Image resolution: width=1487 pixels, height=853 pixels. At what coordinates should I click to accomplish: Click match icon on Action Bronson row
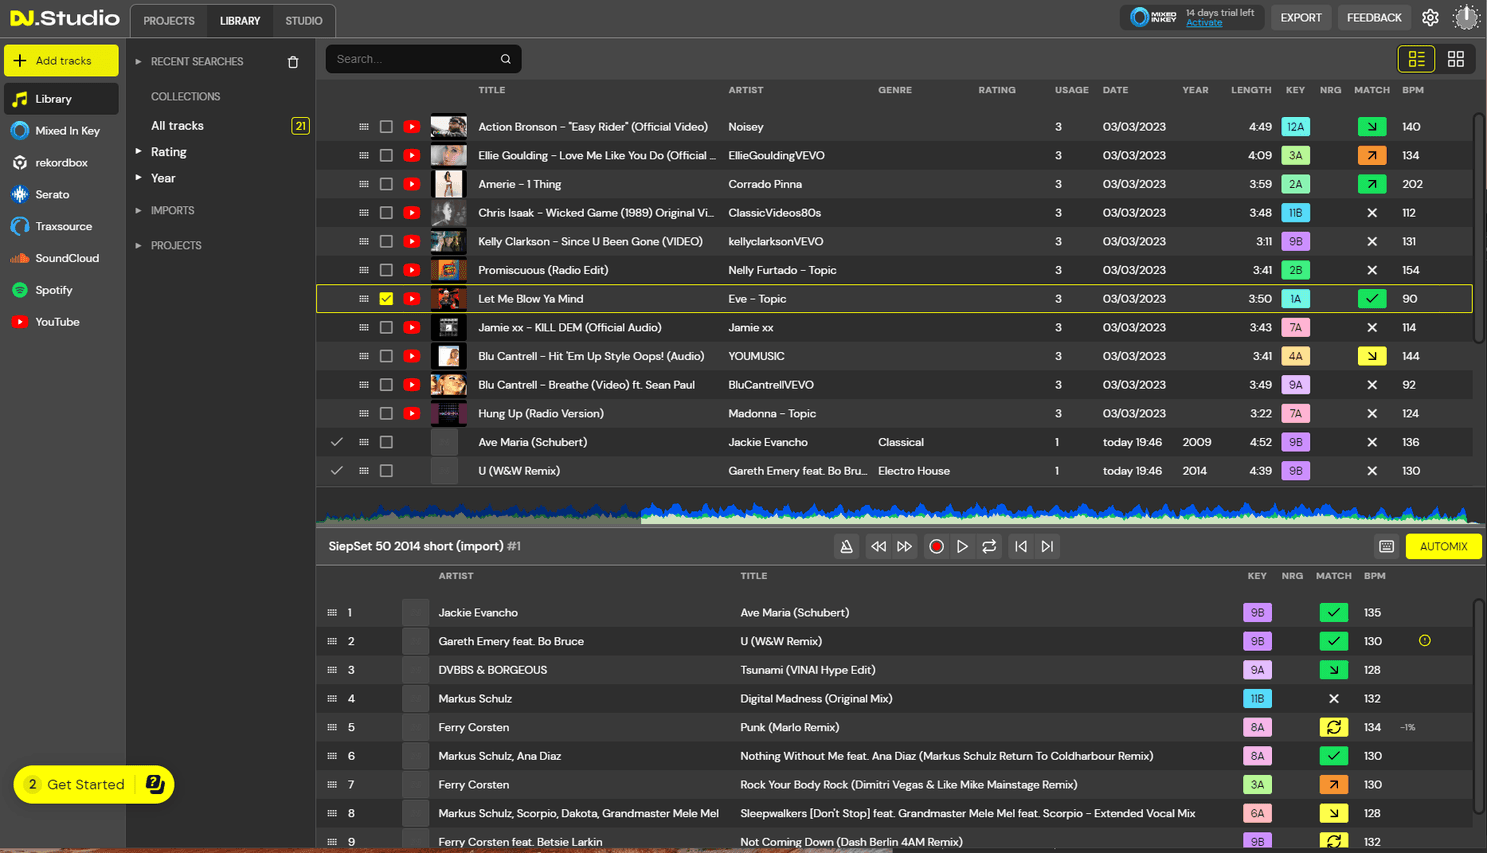pos(1372,127)
